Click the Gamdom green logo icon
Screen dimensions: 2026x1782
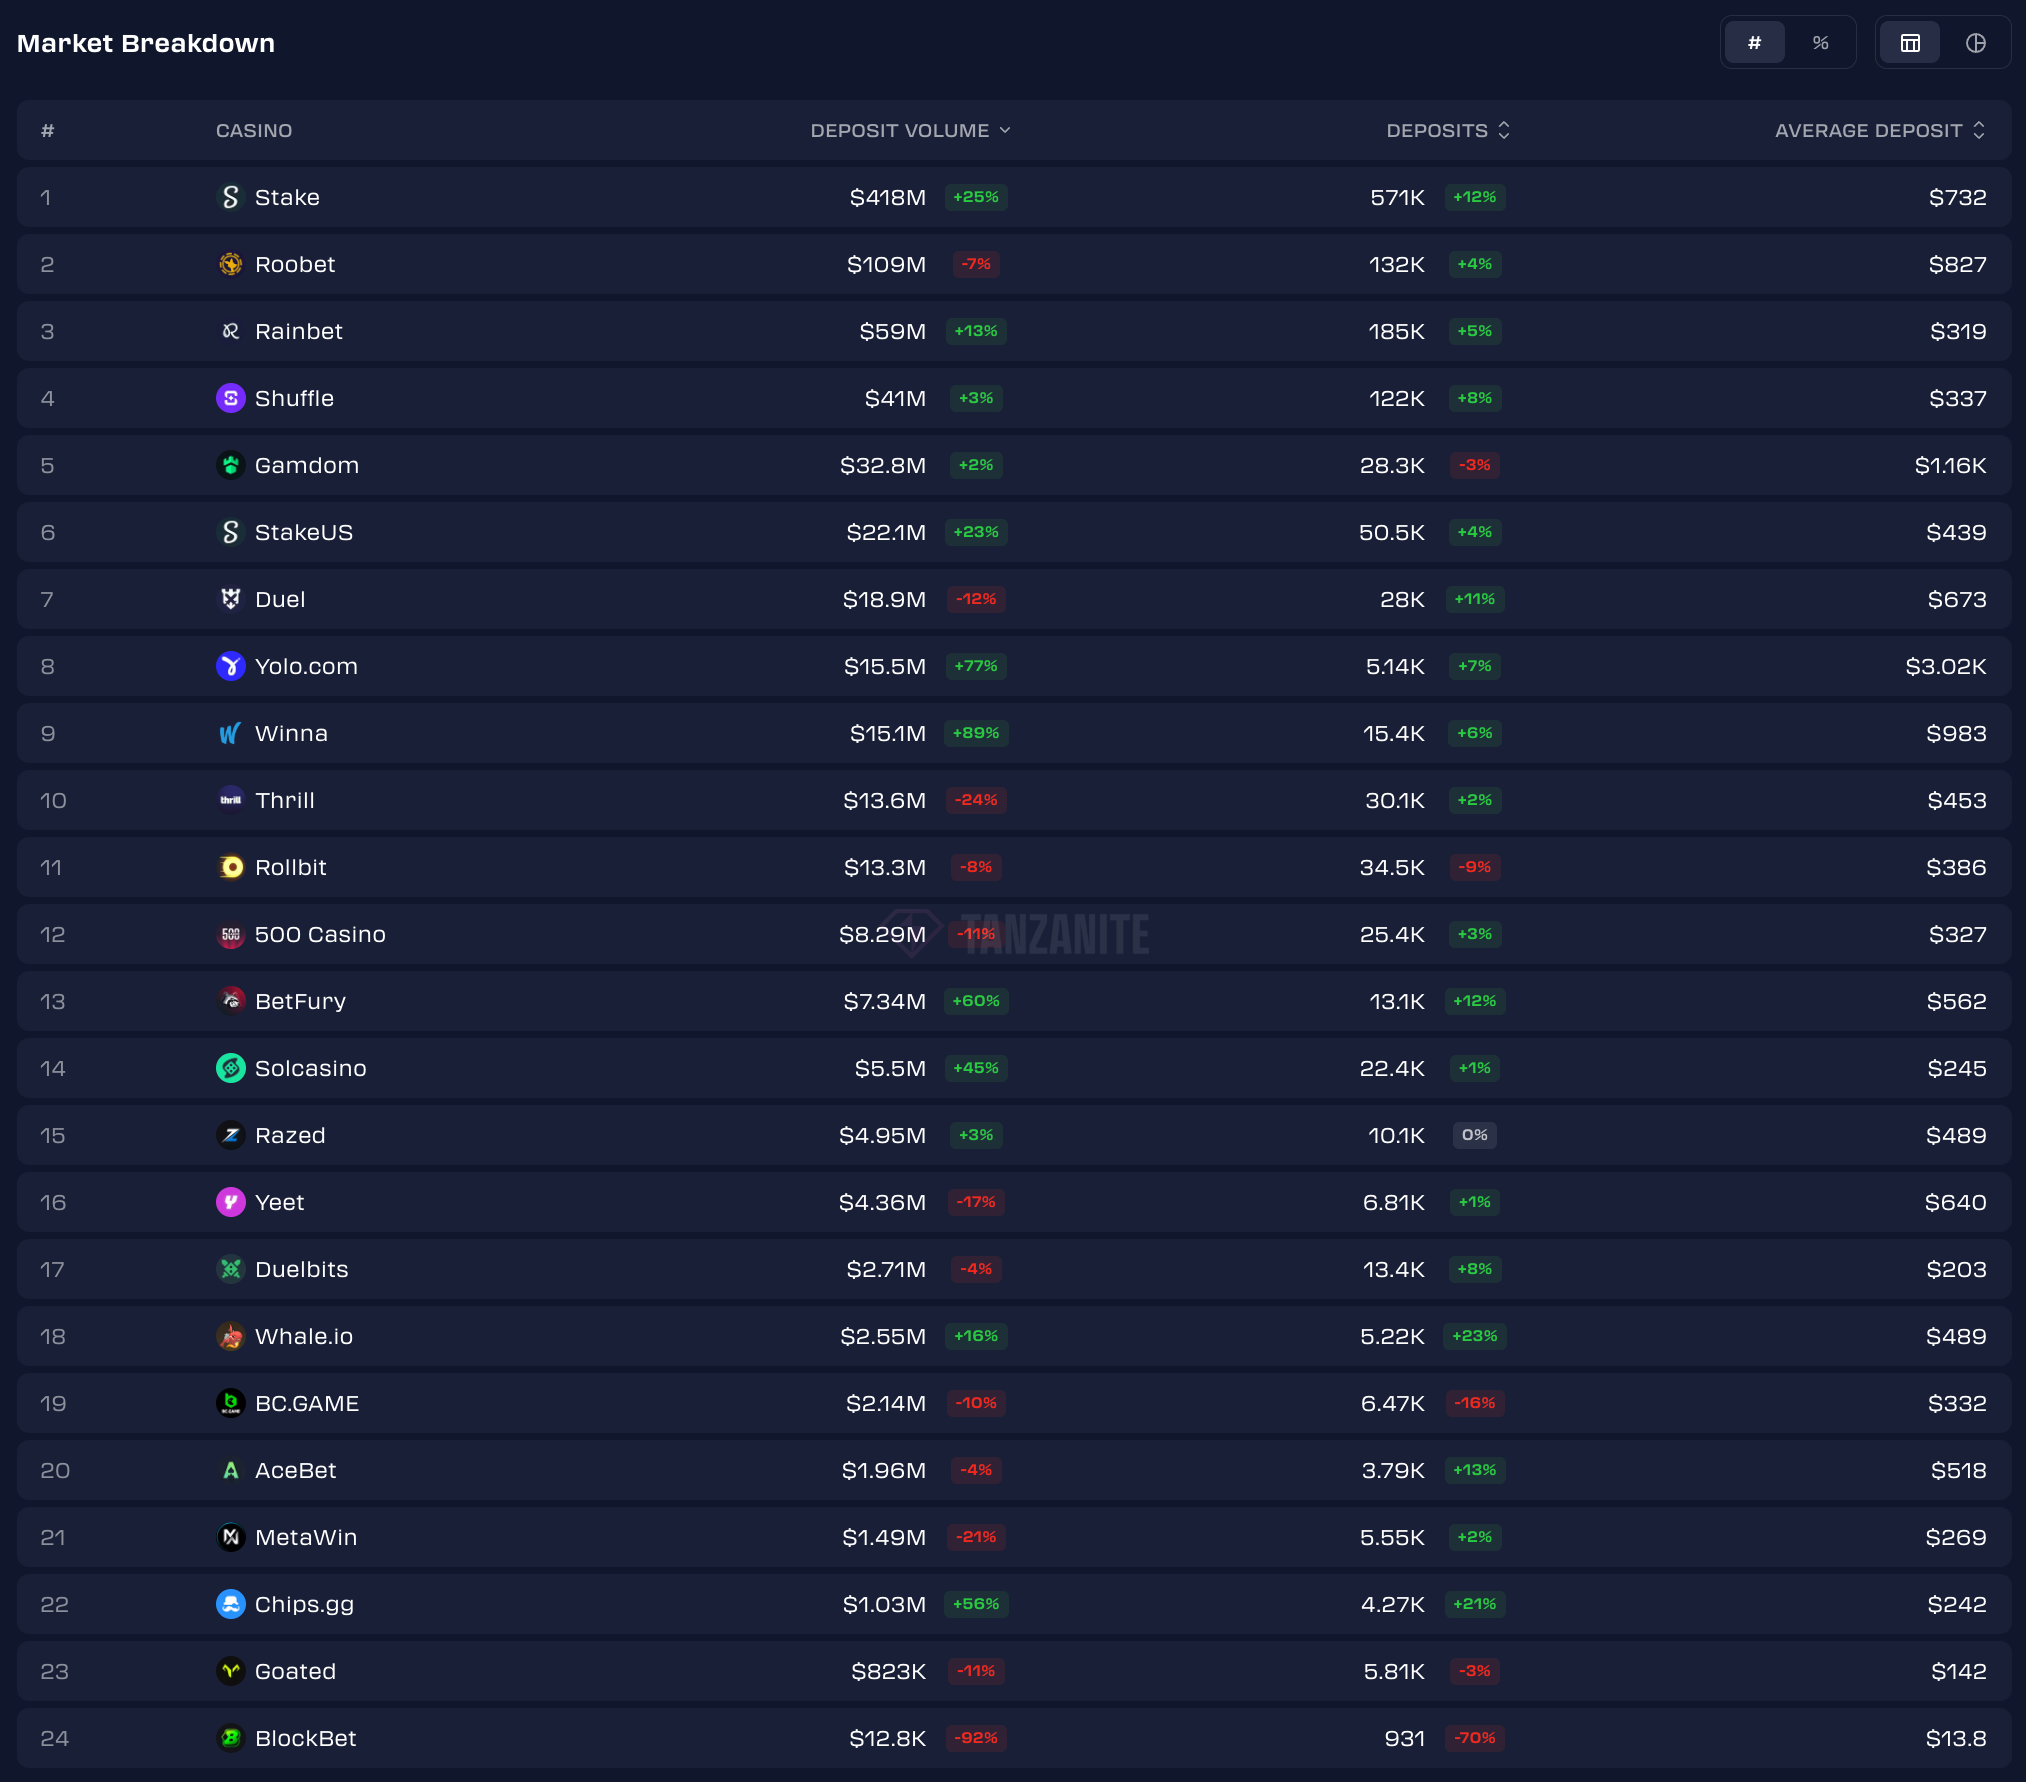coord(230,465)
